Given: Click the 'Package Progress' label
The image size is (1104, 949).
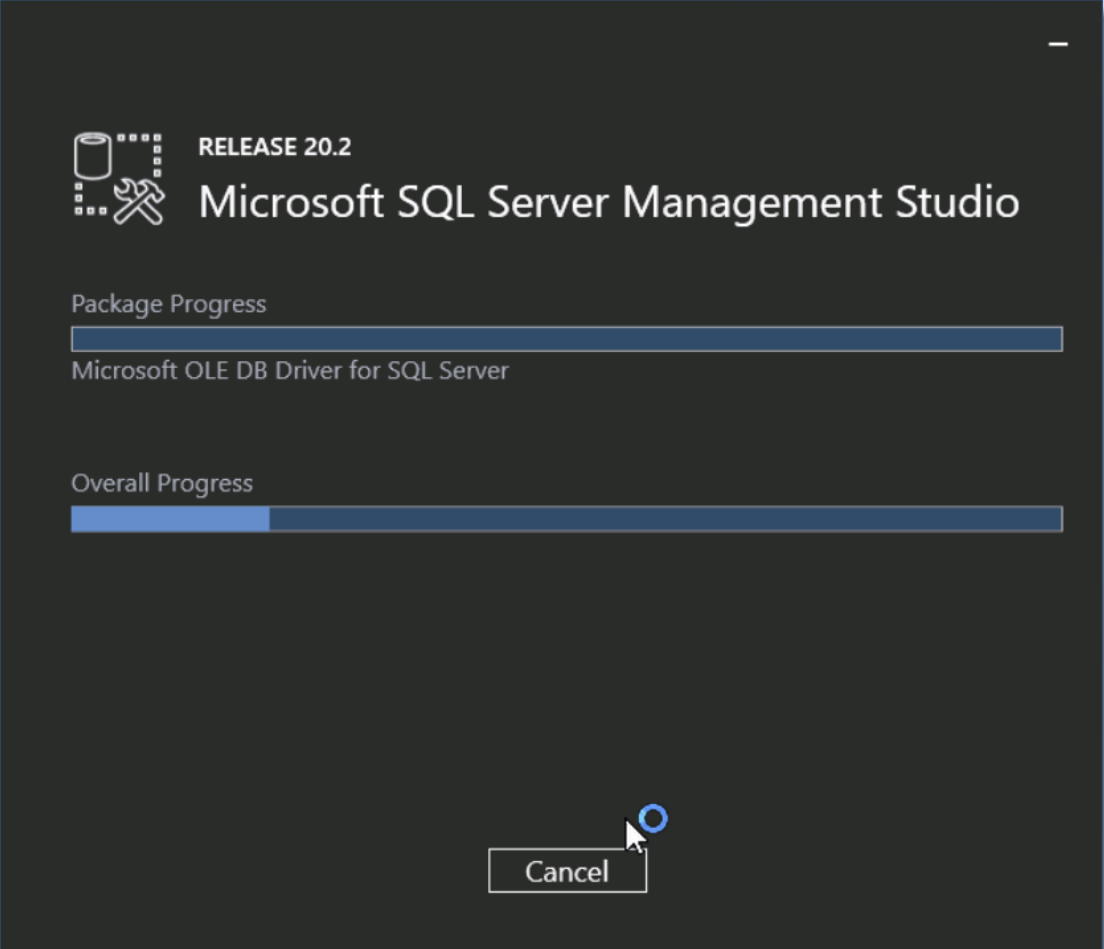Looking at the screenshot, I should [169, 304].
